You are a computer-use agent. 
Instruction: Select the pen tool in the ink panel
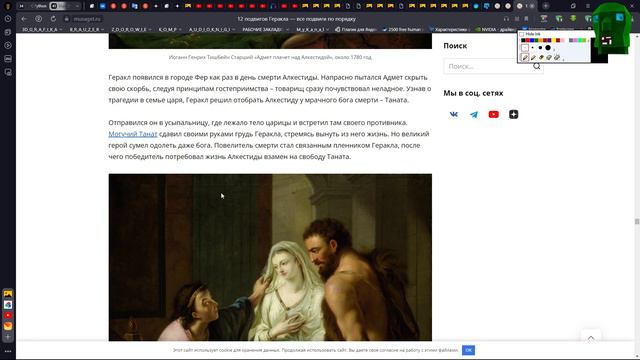click(x=525, y=58)
